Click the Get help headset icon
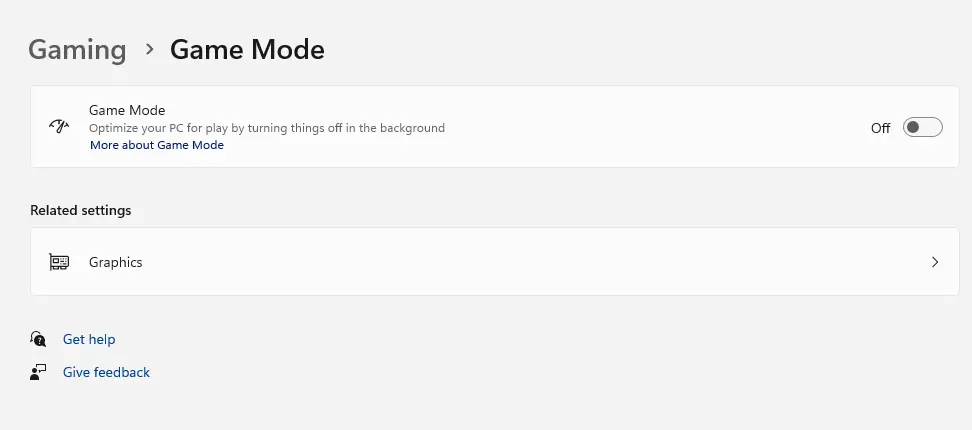Screen dimensions: 972x430 point(39,339)
